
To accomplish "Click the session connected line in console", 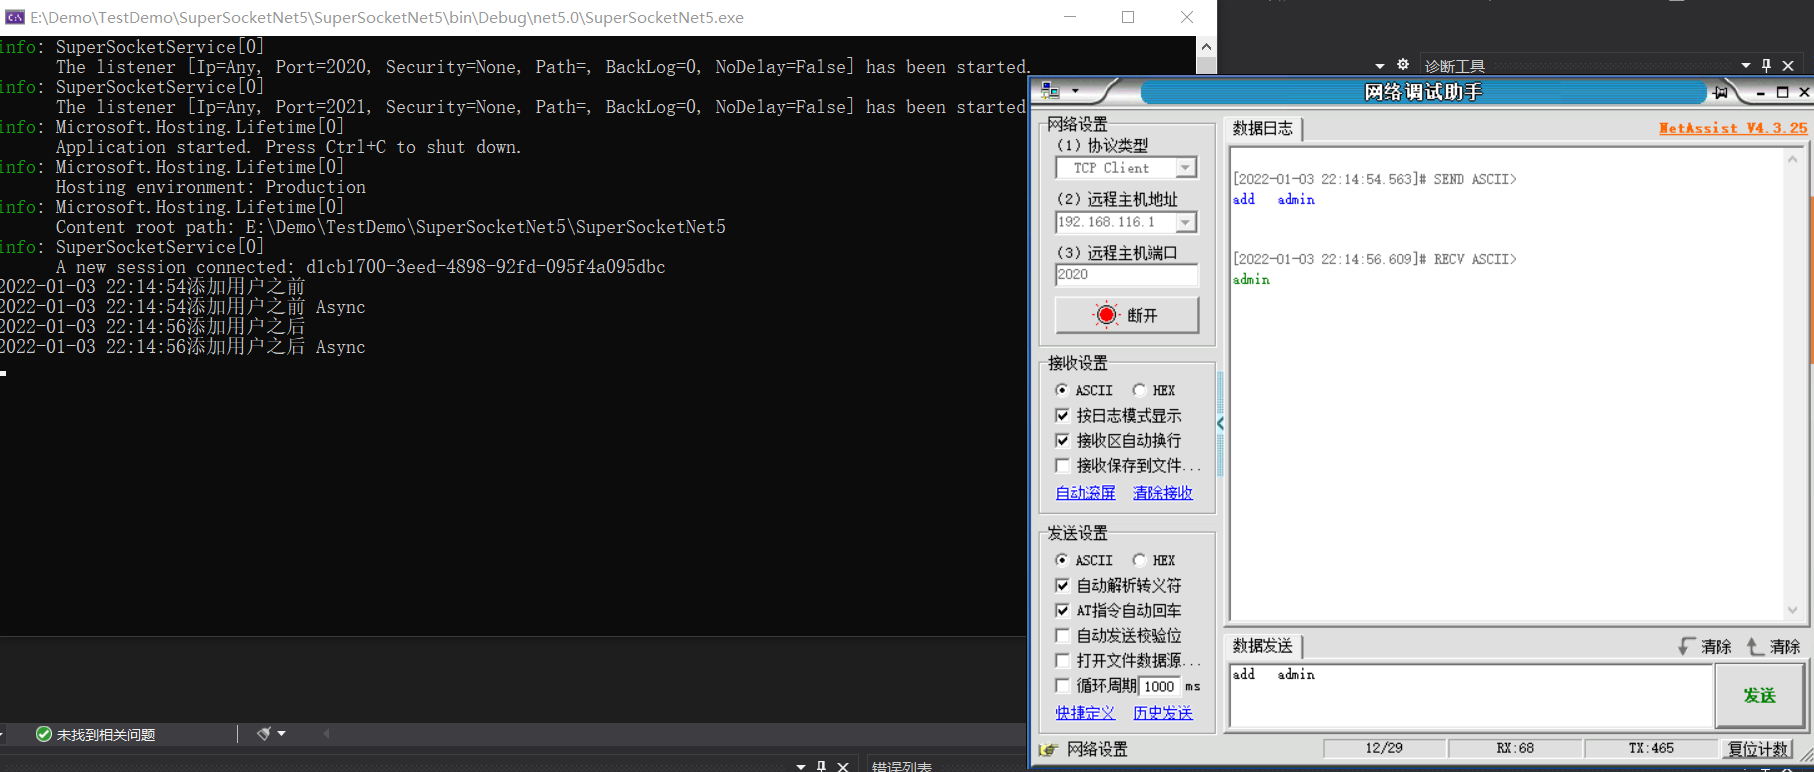I will coord(360,267).
